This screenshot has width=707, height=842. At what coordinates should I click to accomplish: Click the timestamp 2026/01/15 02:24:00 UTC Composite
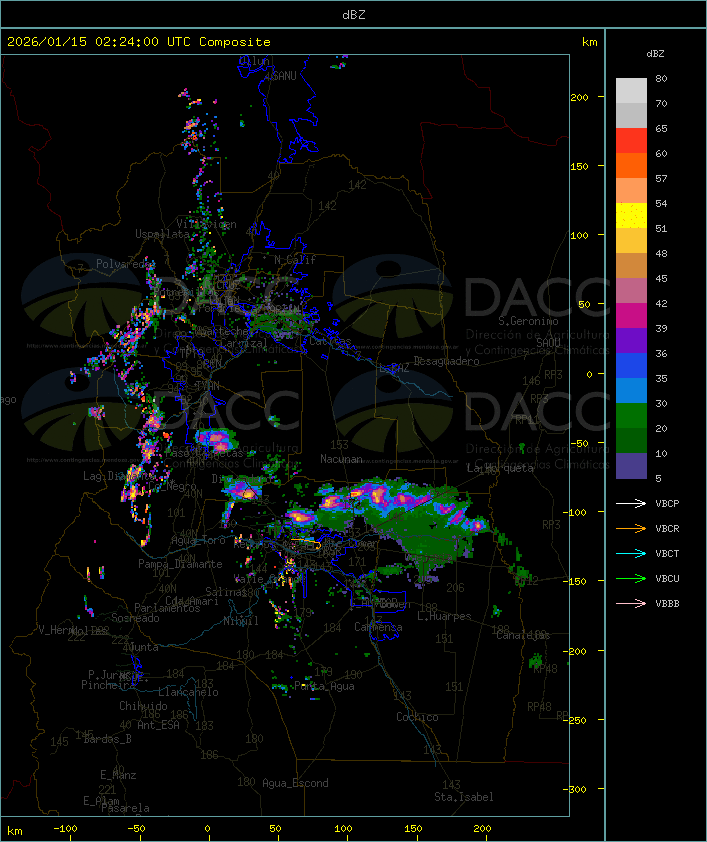tap(139, 42)
